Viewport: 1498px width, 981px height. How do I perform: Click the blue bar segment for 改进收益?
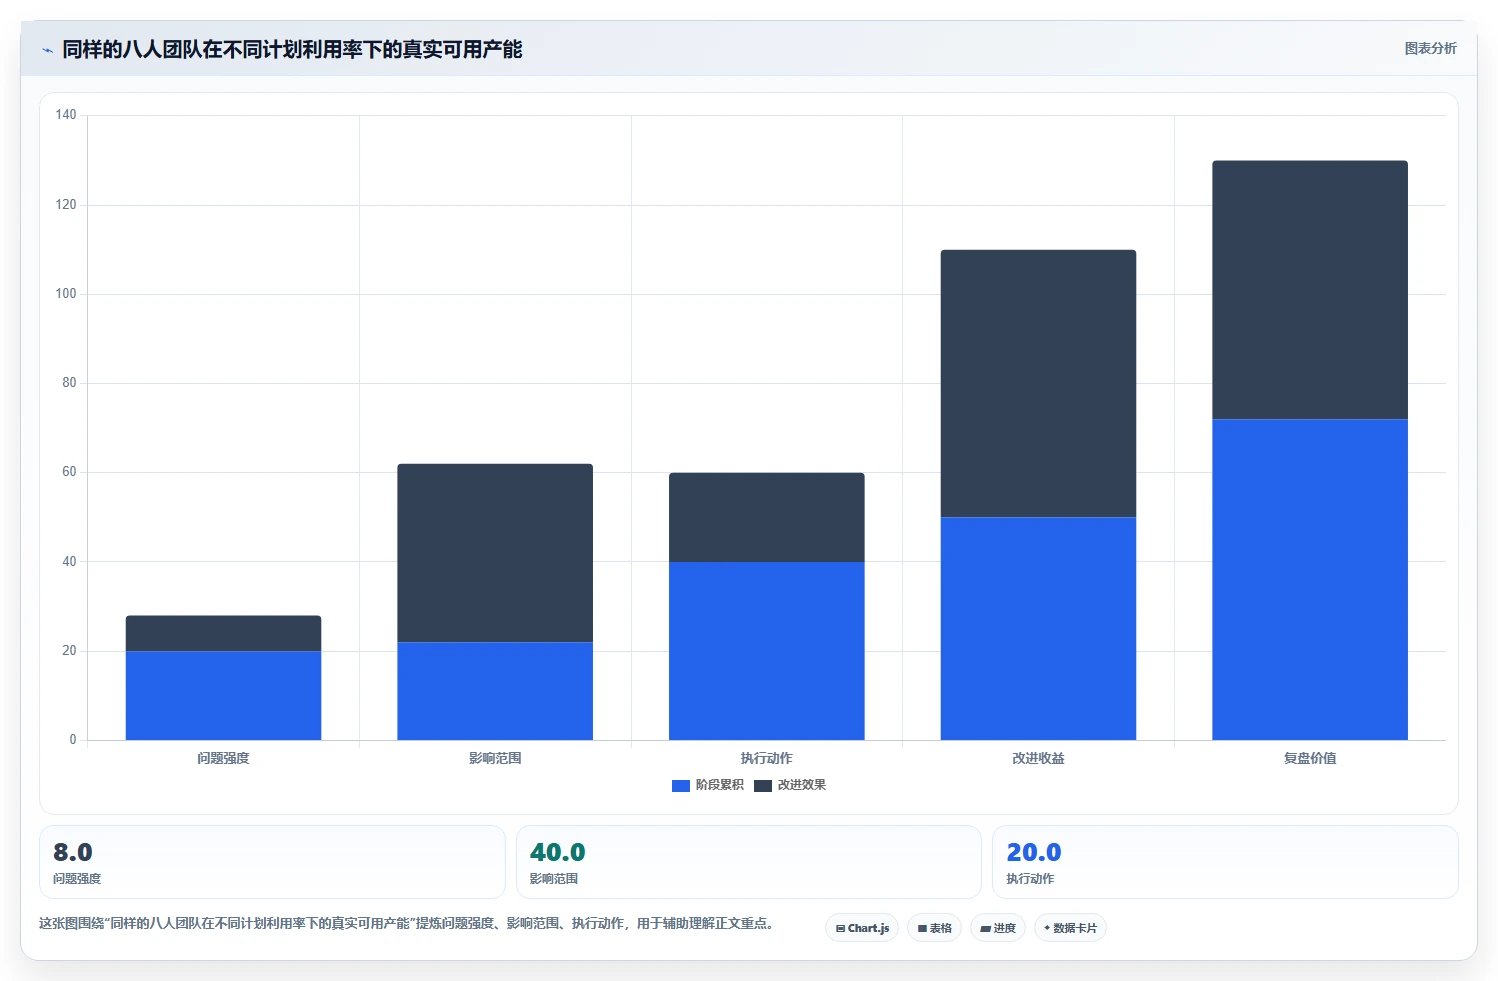click(x=1038, y=629)
